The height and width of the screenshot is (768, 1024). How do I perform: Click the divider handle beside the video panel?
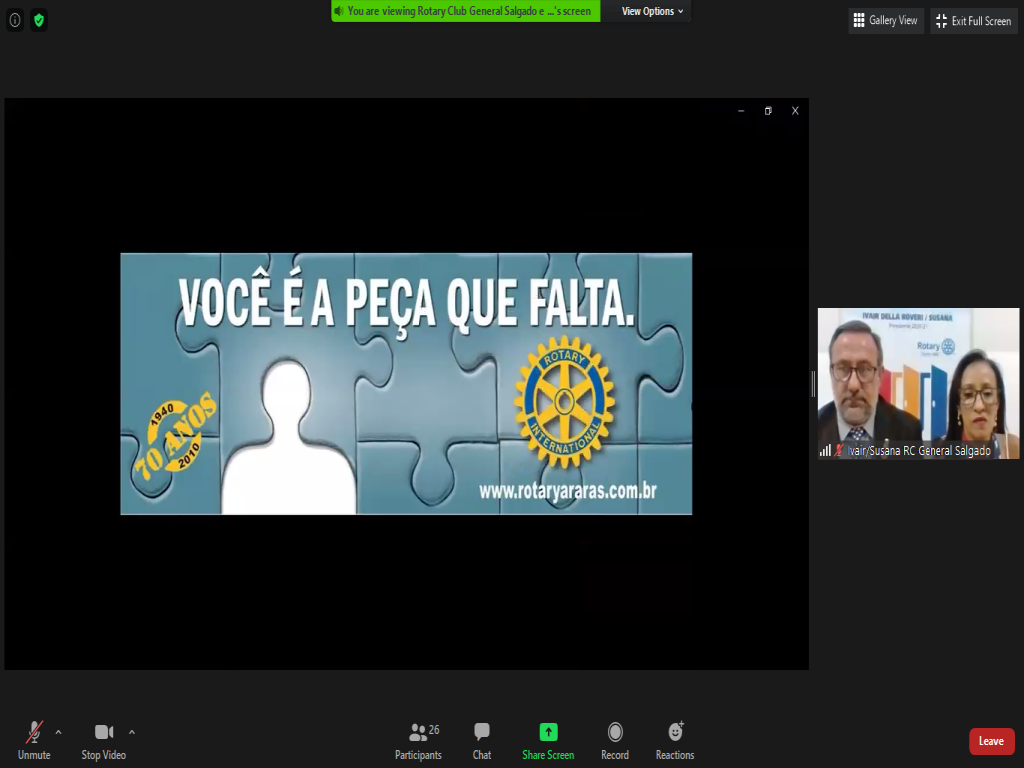813,383
